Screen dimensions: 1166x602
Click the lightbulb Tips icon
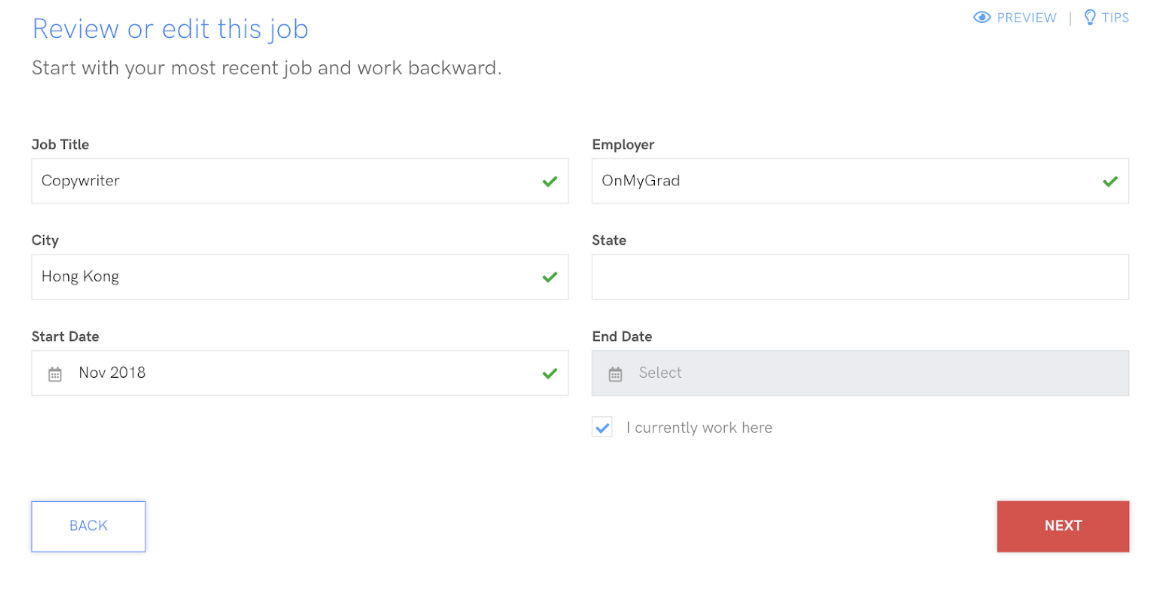pos(1090,18)
